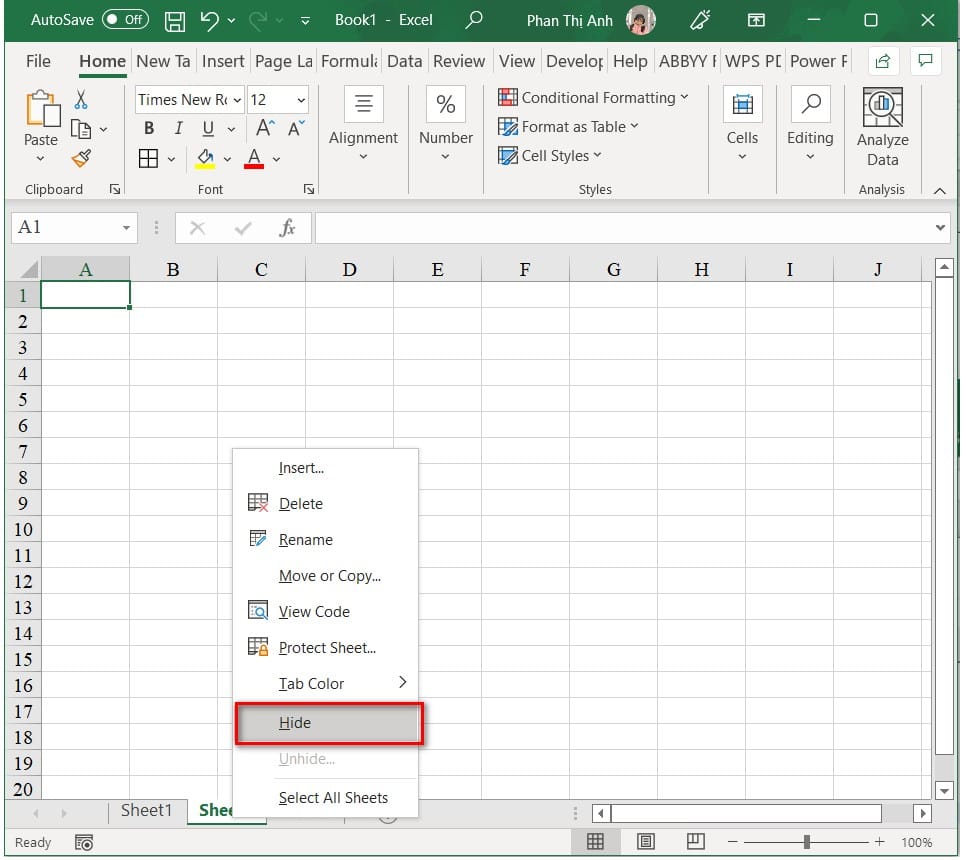This screenshot has width=967, height=860.
Task: Switch to Review ribbon tab
Action: coord(459,62)
